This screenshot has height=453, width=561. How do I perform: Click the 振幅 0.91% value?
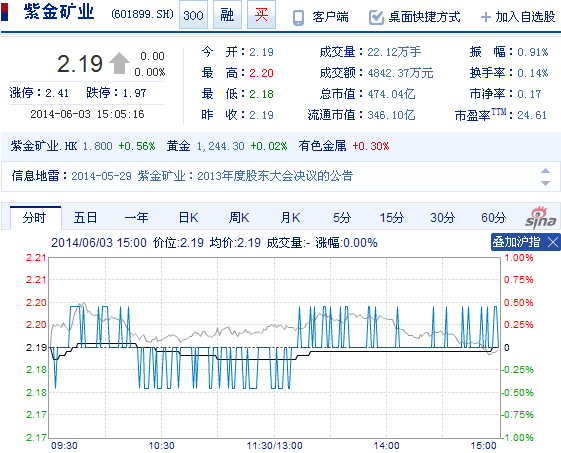tap(532, 52)
